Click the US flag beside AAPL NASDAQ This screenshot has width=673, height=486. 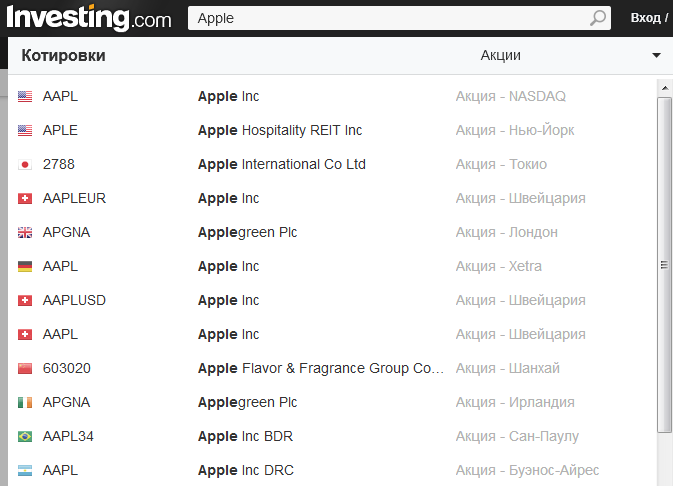25,97
